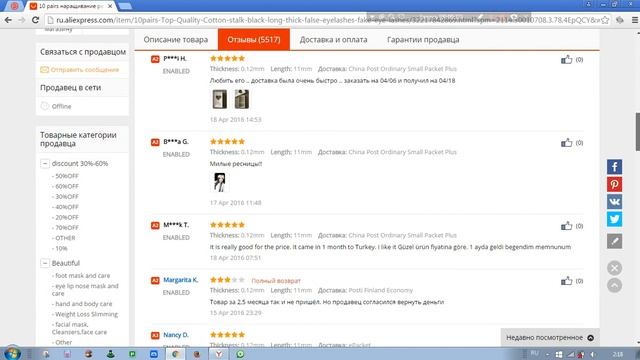Collapse the discount 30%-60% category
Viewport: 640px width, 360px height.
tap(45, 164)
